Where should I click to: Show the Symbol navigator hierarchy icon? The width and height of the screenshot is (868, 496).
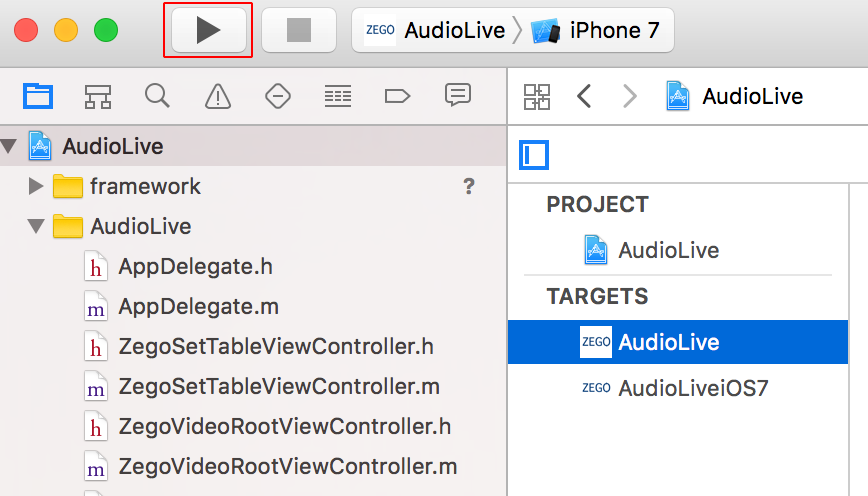point(98,96)
